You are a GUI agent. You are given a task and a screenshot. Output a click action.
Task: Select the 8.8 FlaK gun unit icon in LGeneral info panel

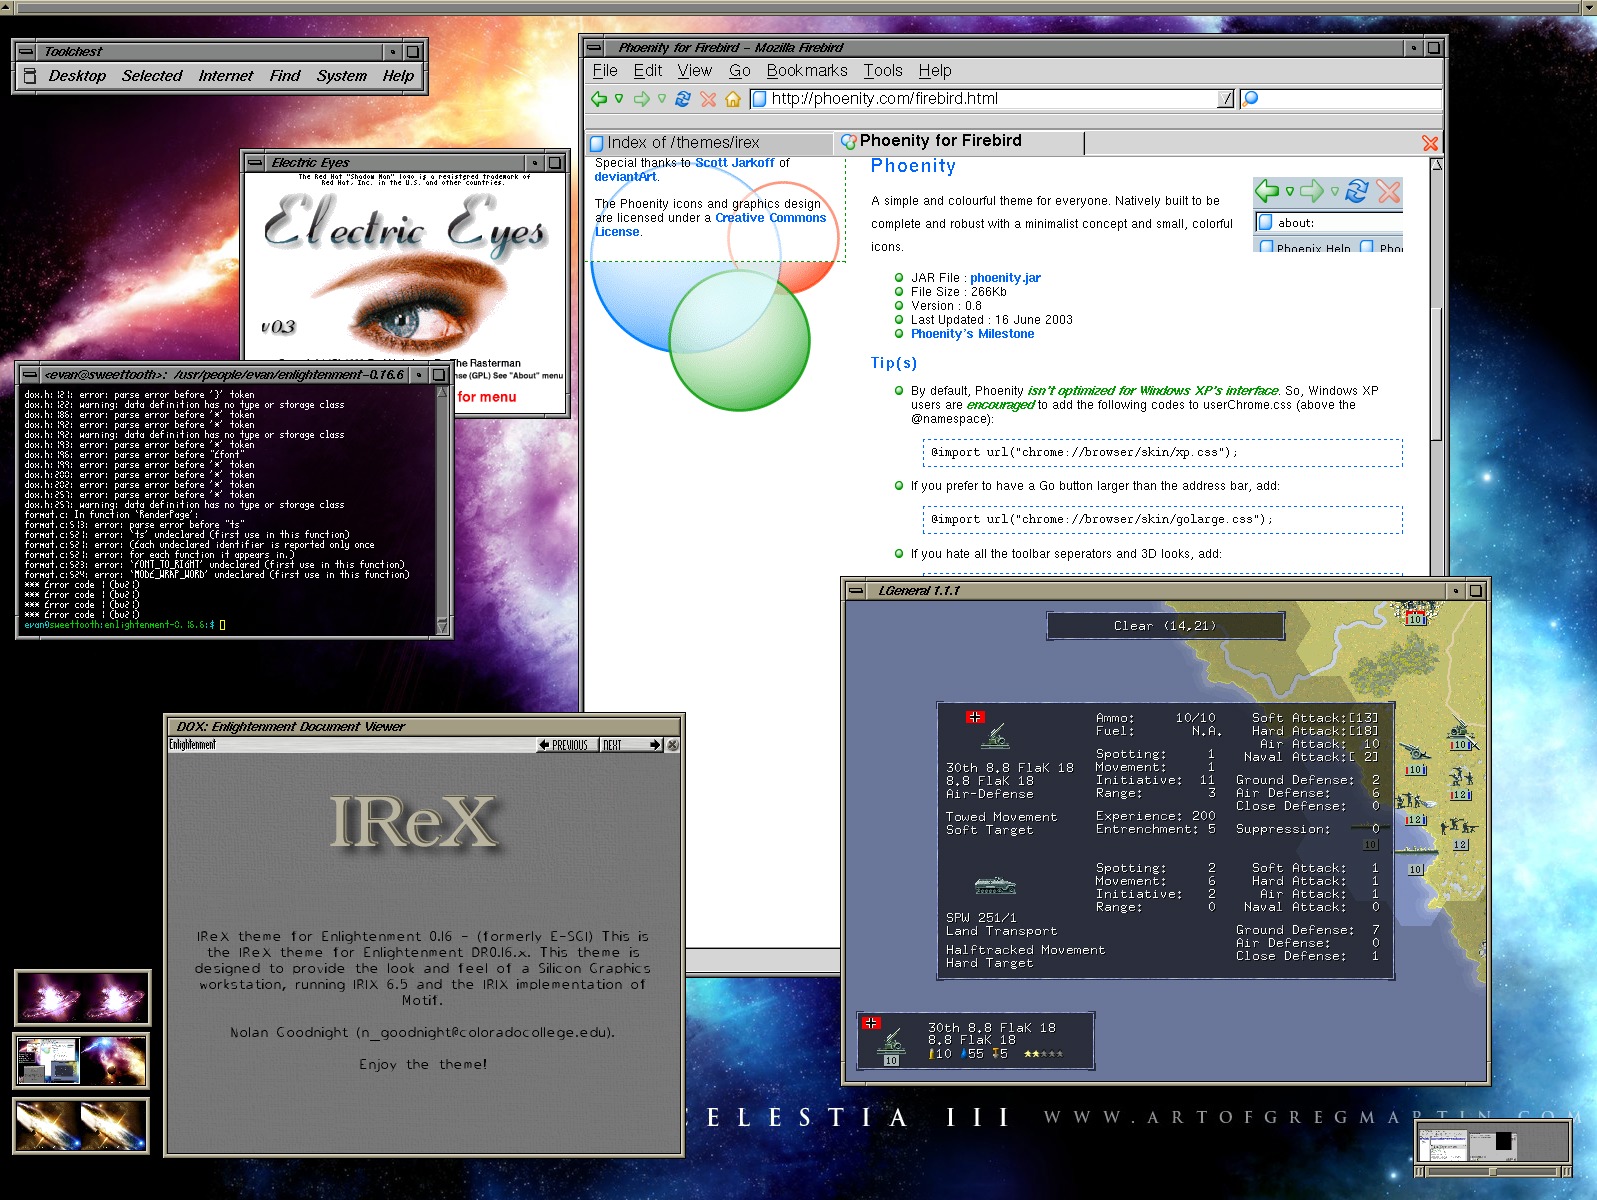pyautogui.click(x=994, y=736)
